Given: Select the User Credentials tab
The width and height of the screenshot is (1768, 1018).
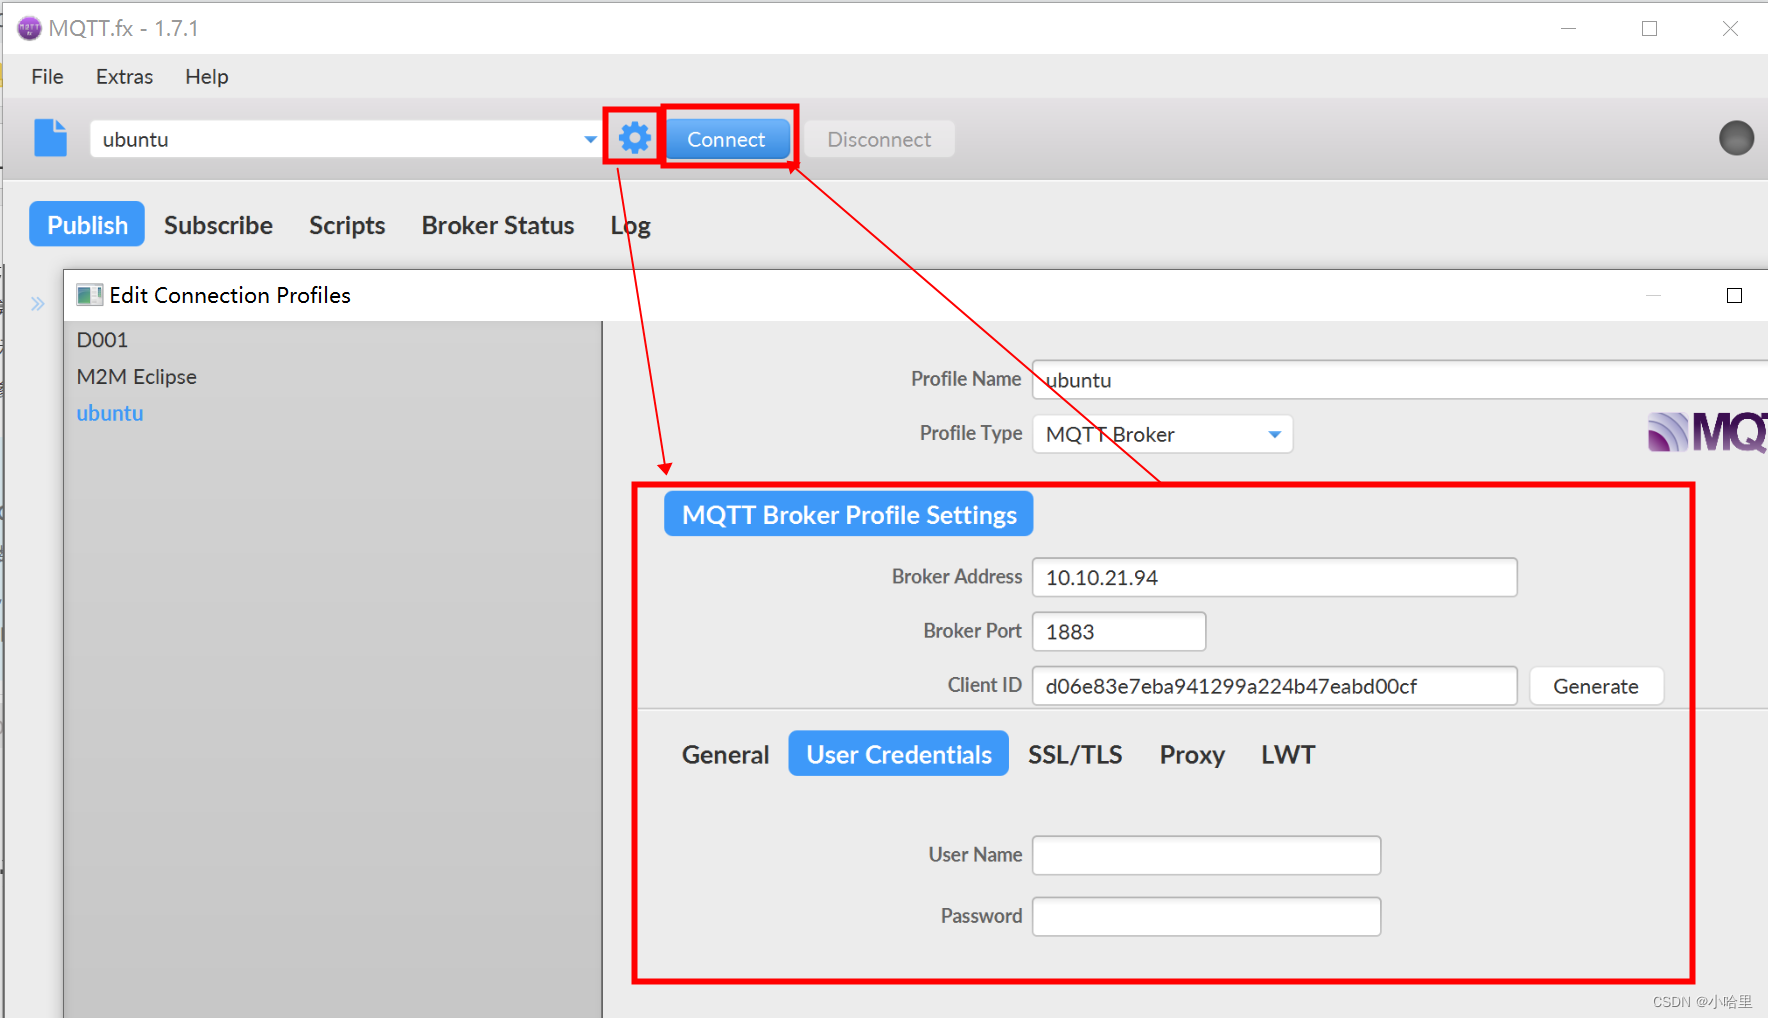Looking at the screenshot, I should point(899,754).
